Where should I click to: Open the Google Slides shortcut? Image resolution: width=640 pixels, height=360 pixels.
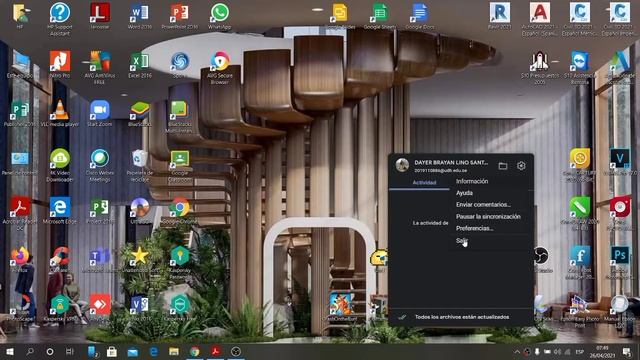click(x=340, y=16)
